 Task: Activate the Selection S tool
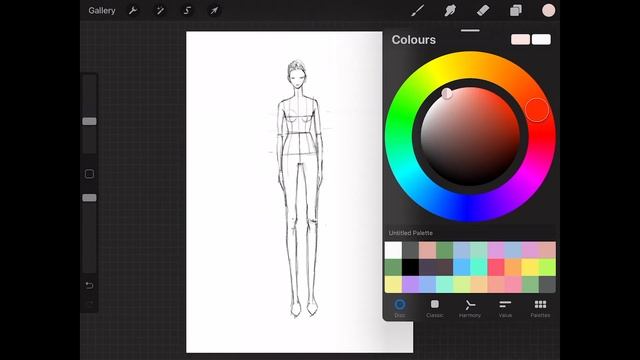pos(187,11)
